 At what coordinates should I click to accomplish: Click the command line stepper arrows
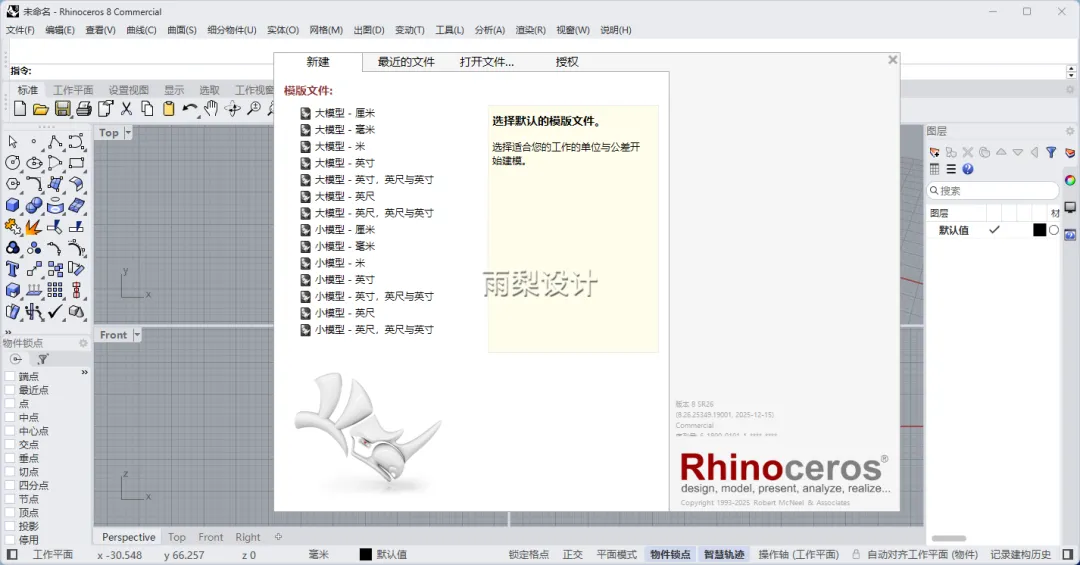pyautogui.click(x=1070, y=71)
